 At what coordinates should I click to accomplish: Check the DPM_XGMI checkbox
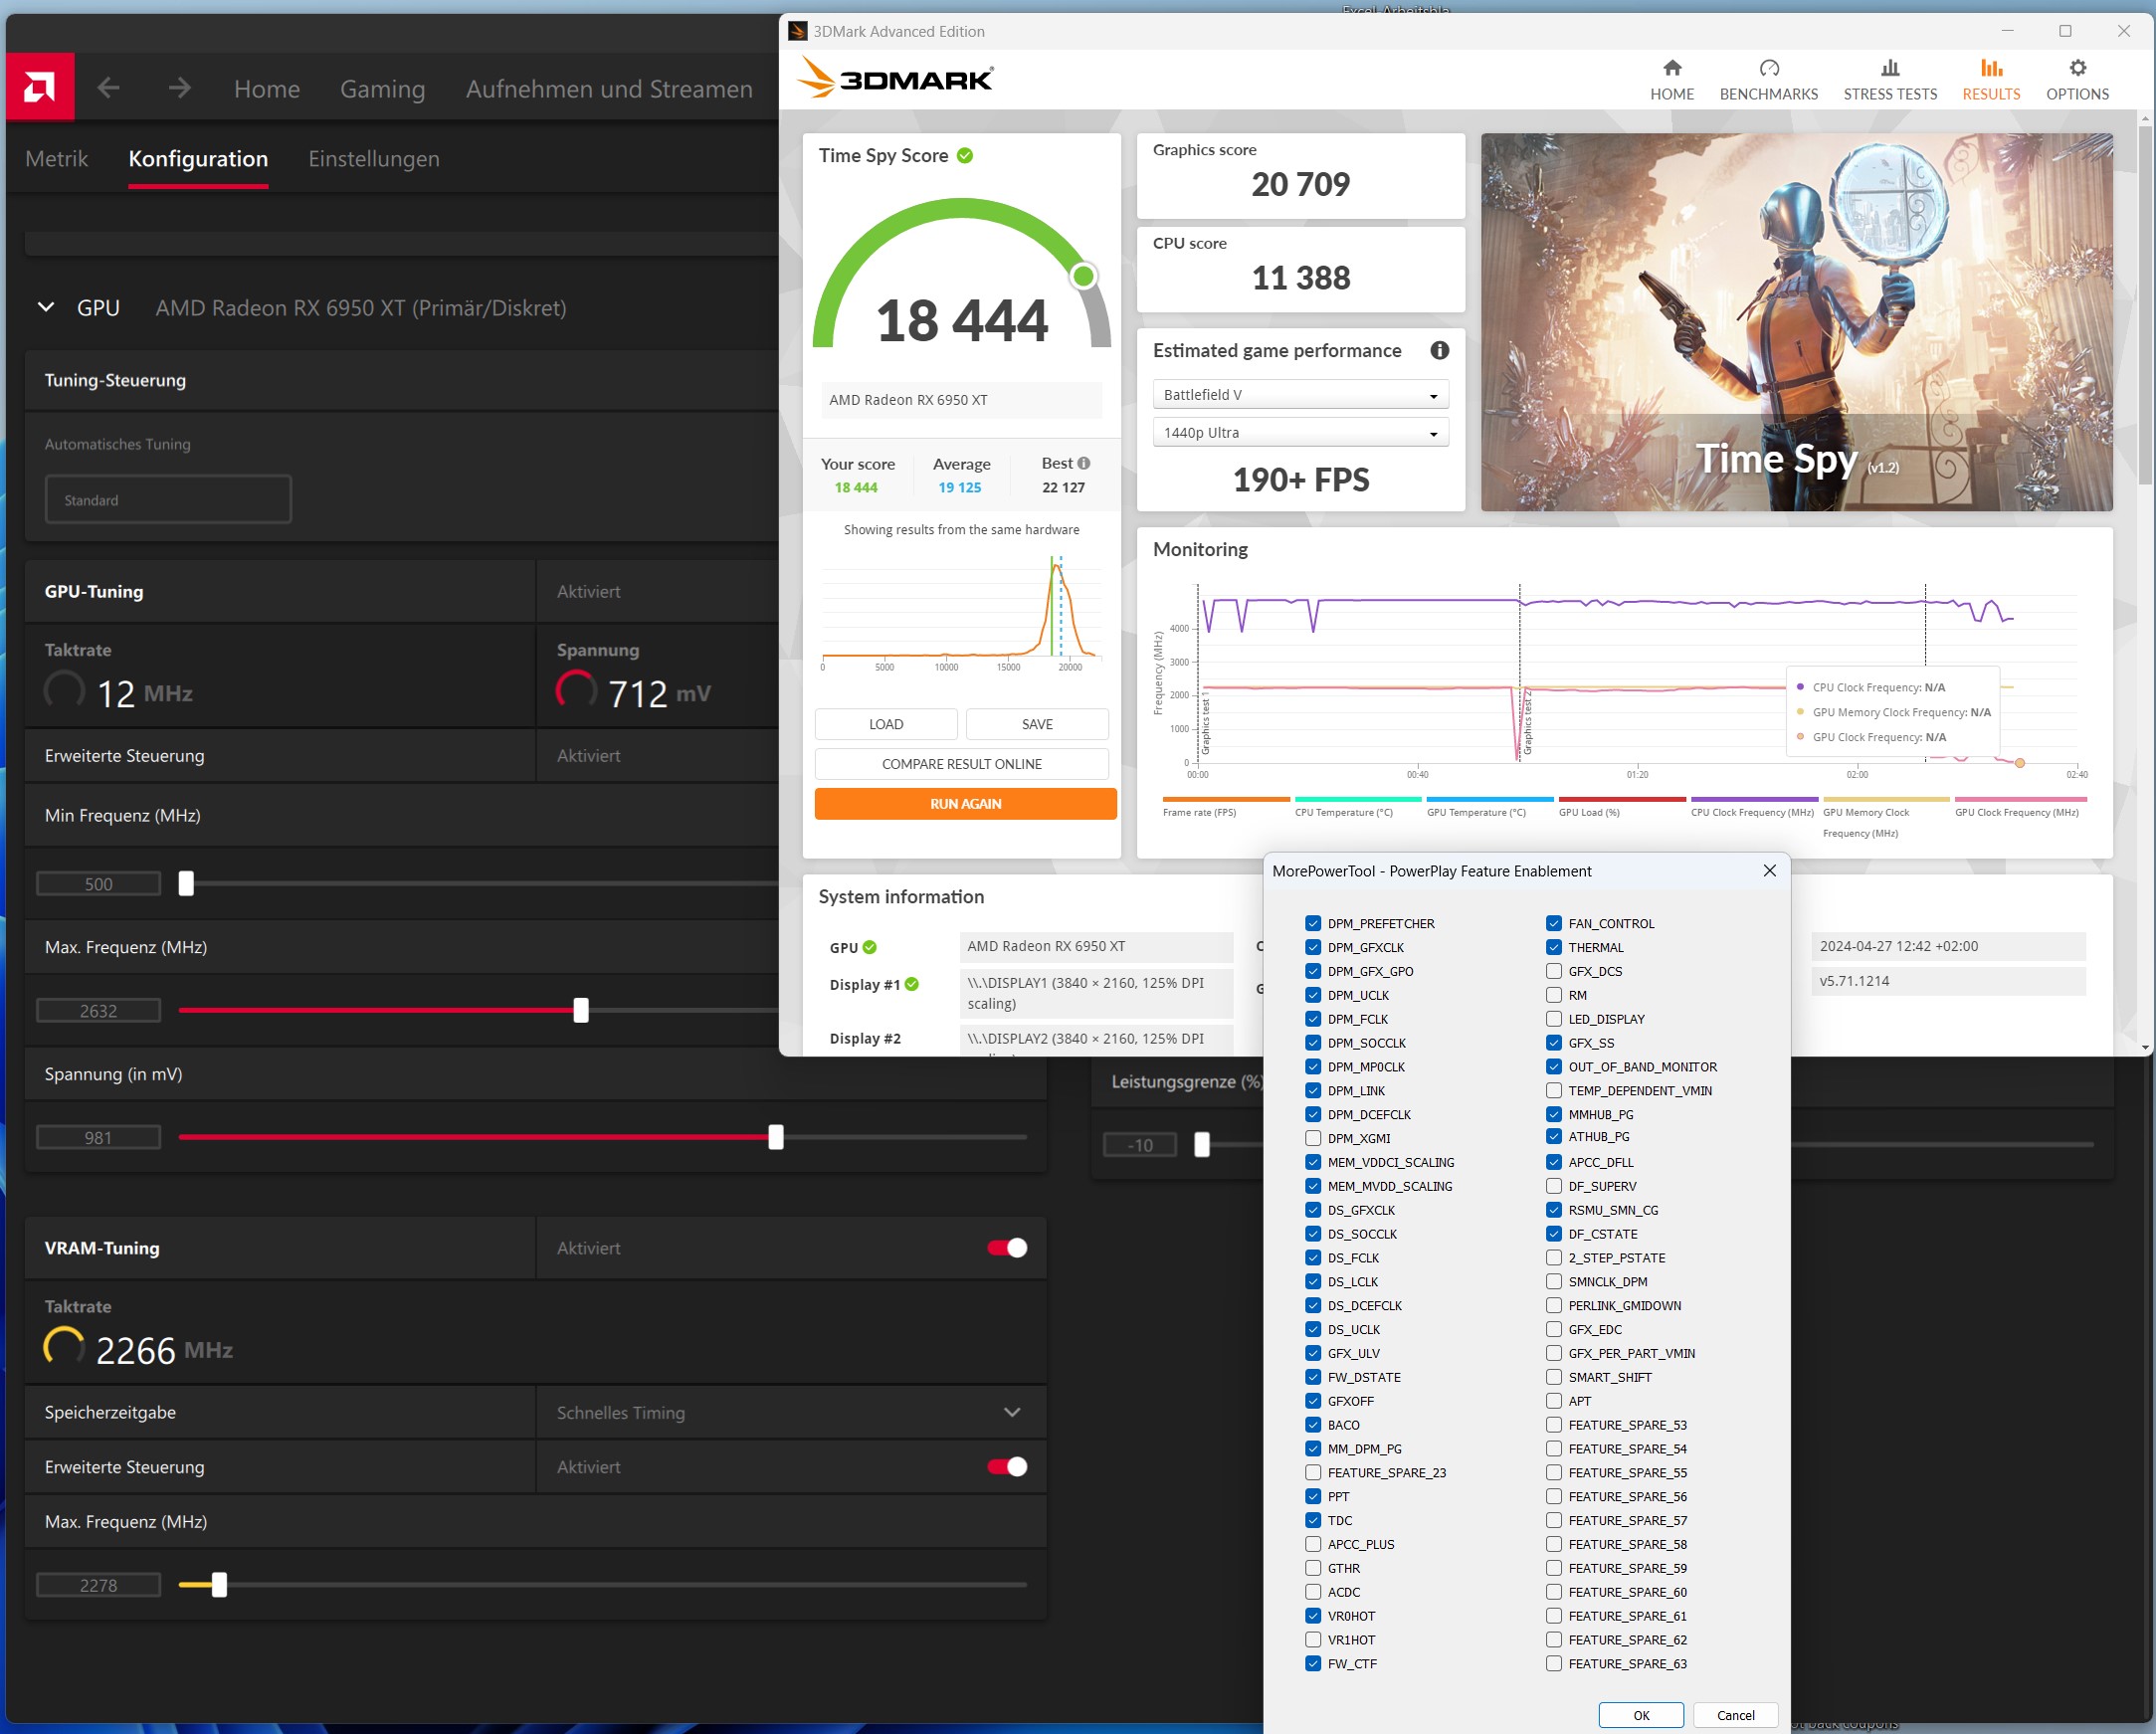point(1313,1138)
